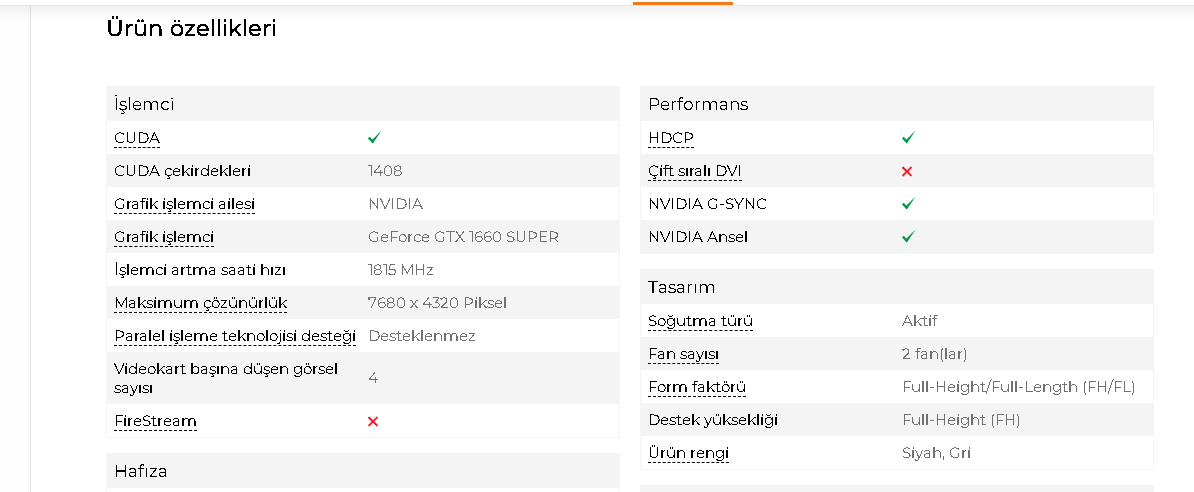Viewport: 1194px width, 492px height.
Task: Open the FireStream term definition
Action: click(155, 421)
